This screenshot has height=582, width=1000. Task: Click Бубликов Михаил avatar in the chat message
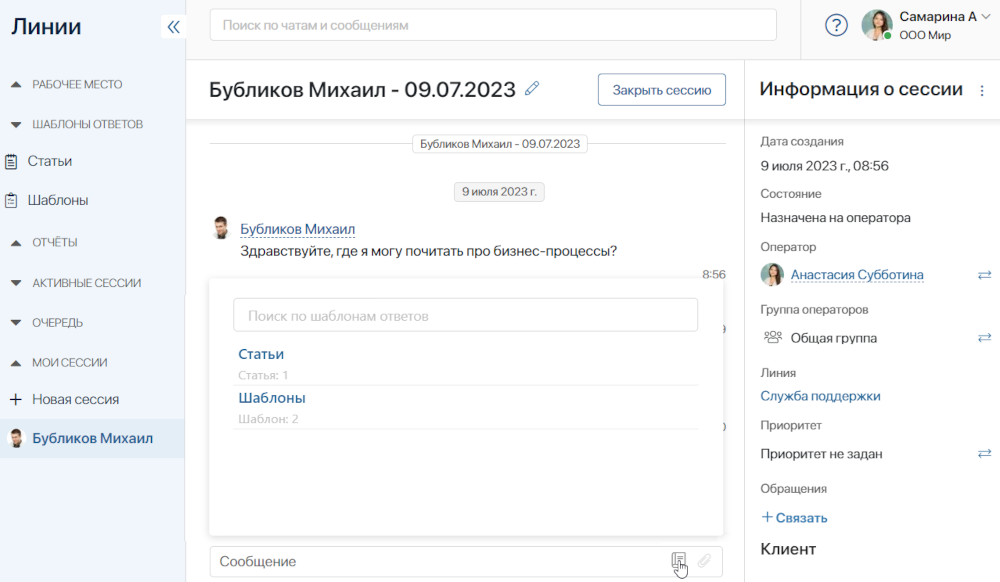(221, 228)
